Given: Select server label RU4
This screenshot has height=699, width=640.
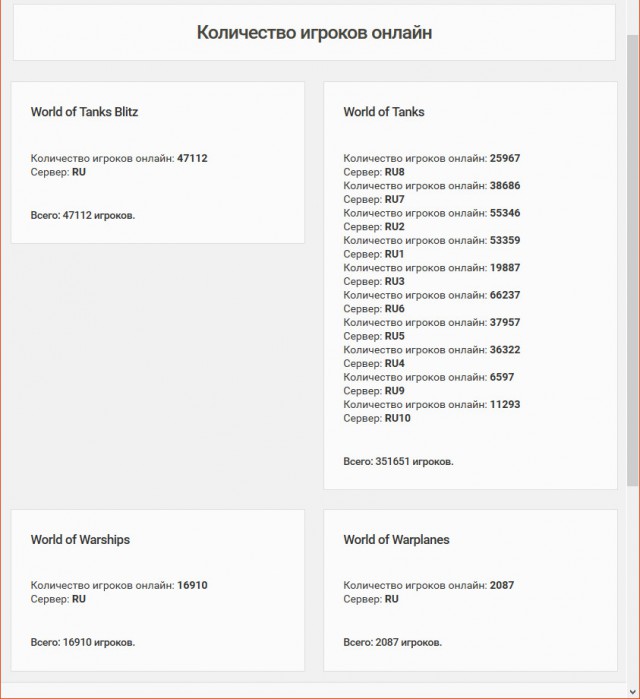Looking at the screenshot, I should tap(394, 363).
